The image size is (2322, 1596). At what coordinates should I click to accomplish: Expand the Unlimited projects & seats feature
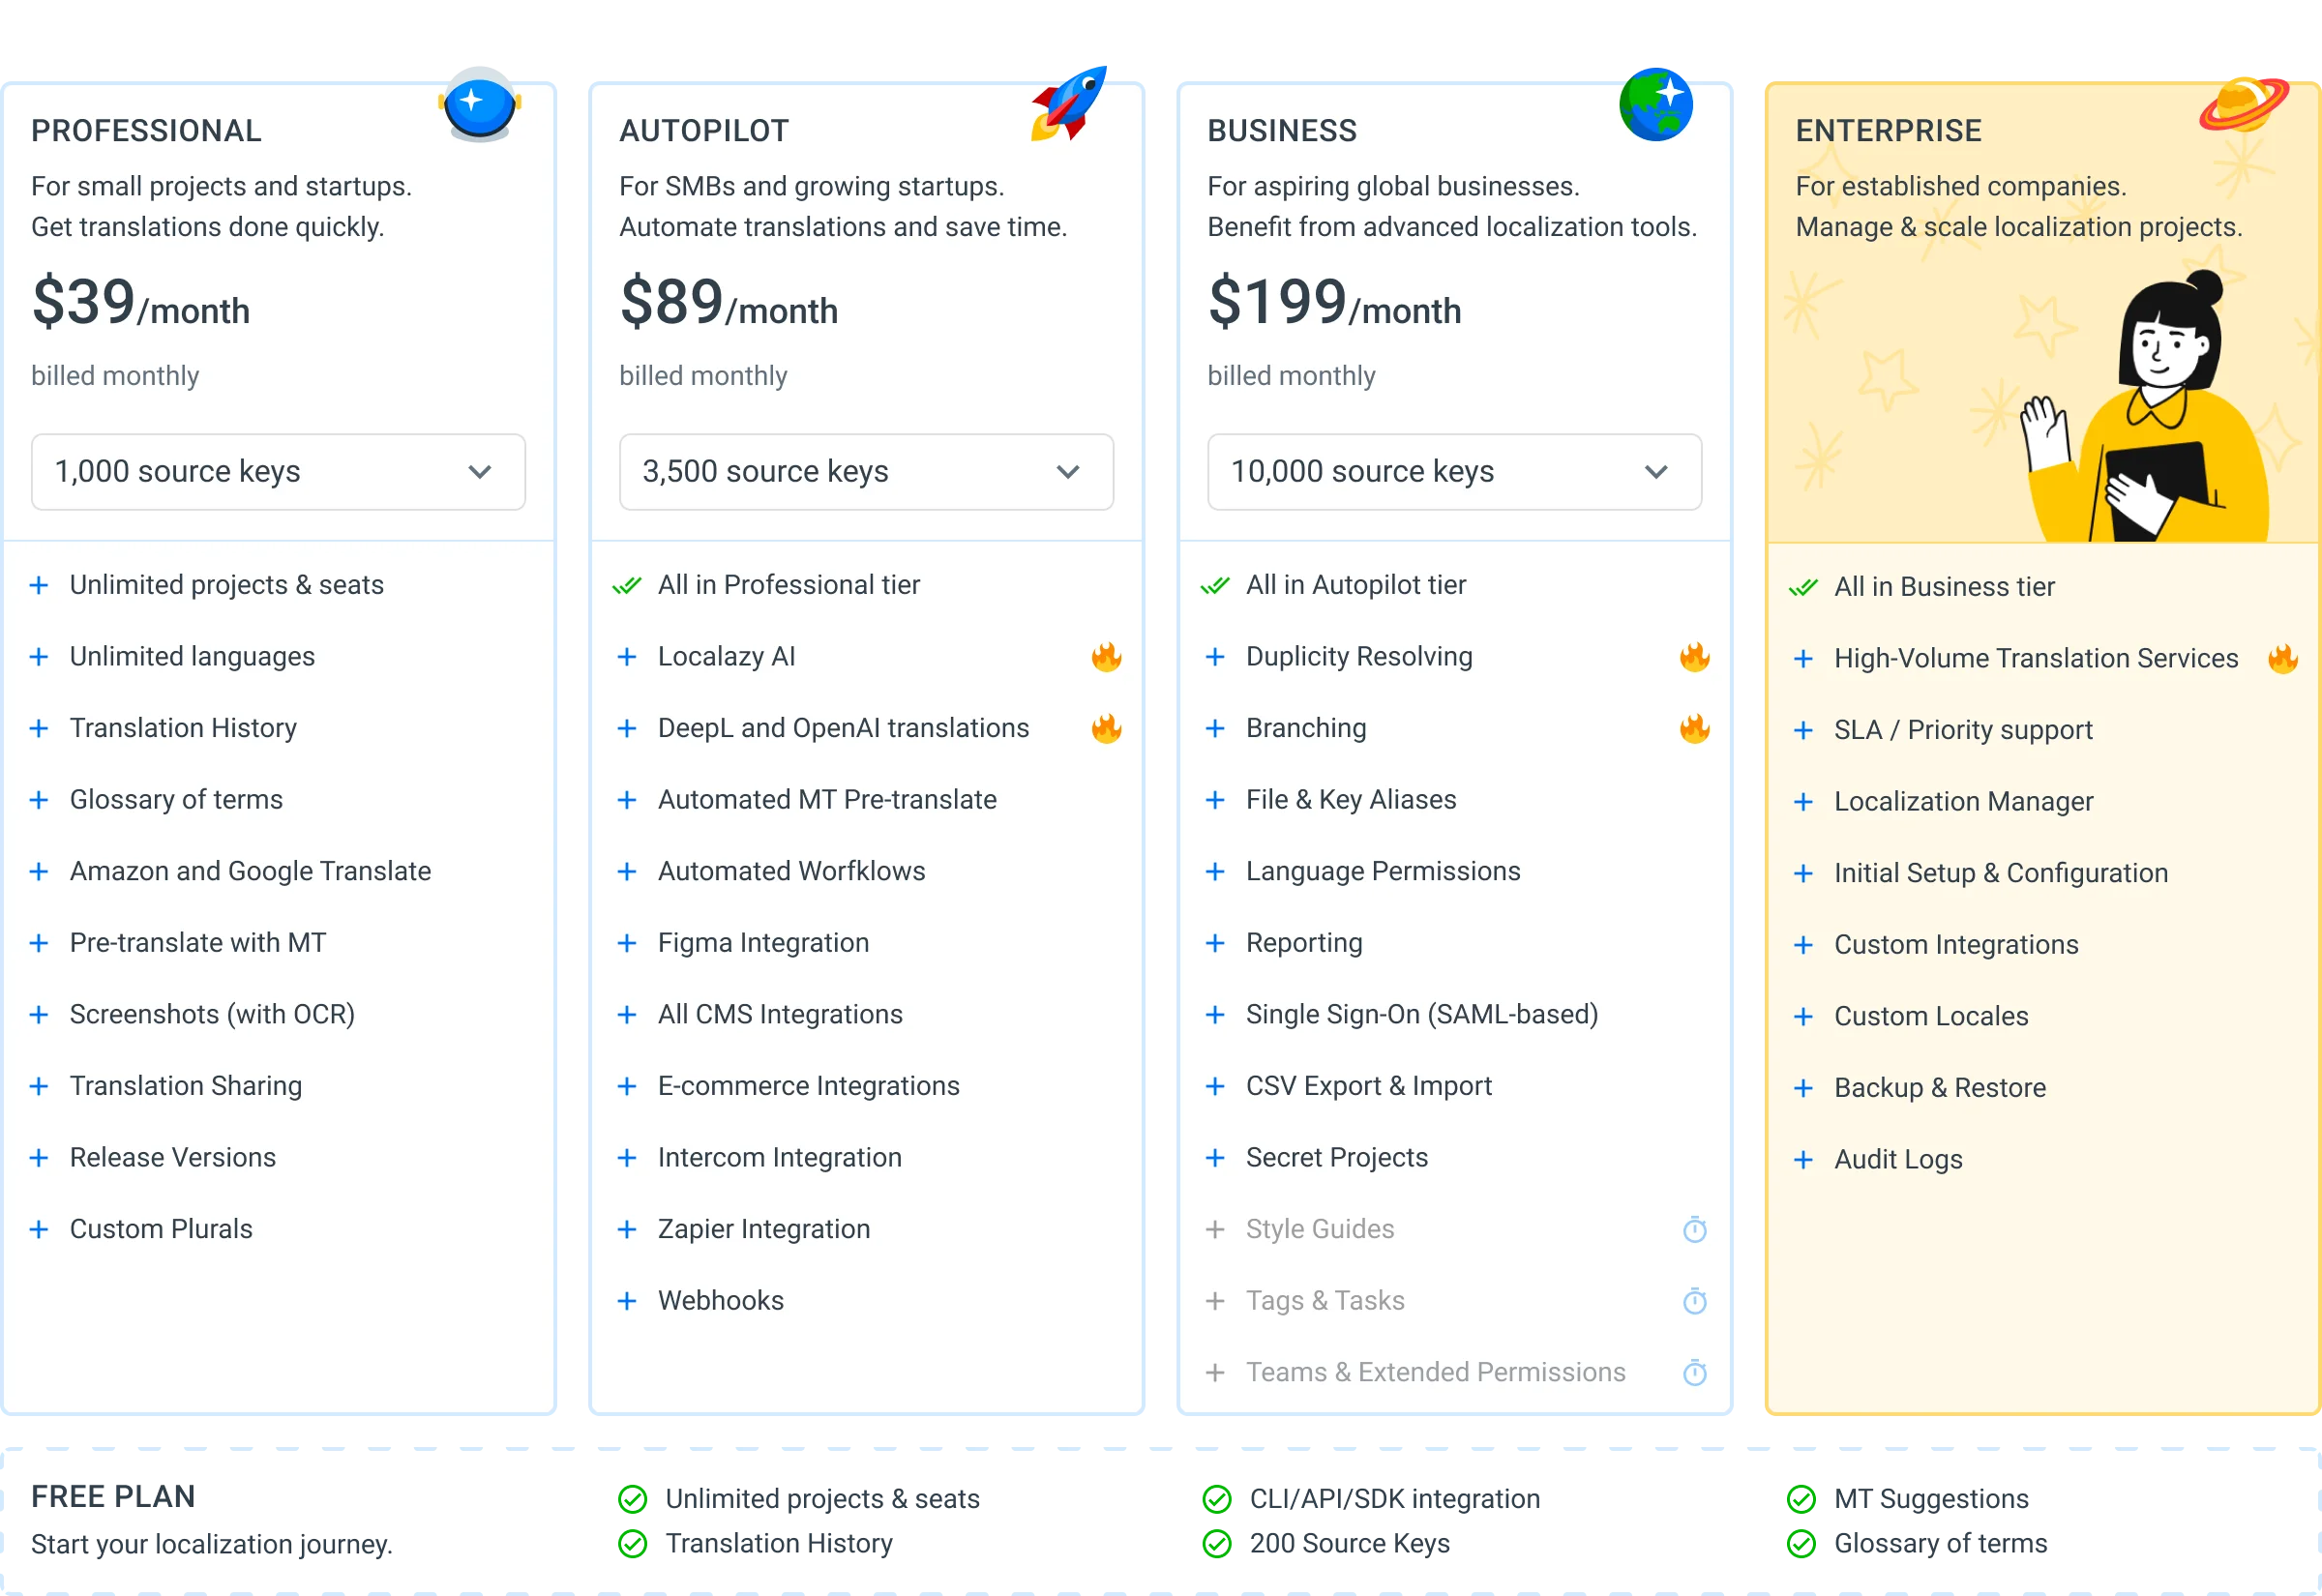226,585
